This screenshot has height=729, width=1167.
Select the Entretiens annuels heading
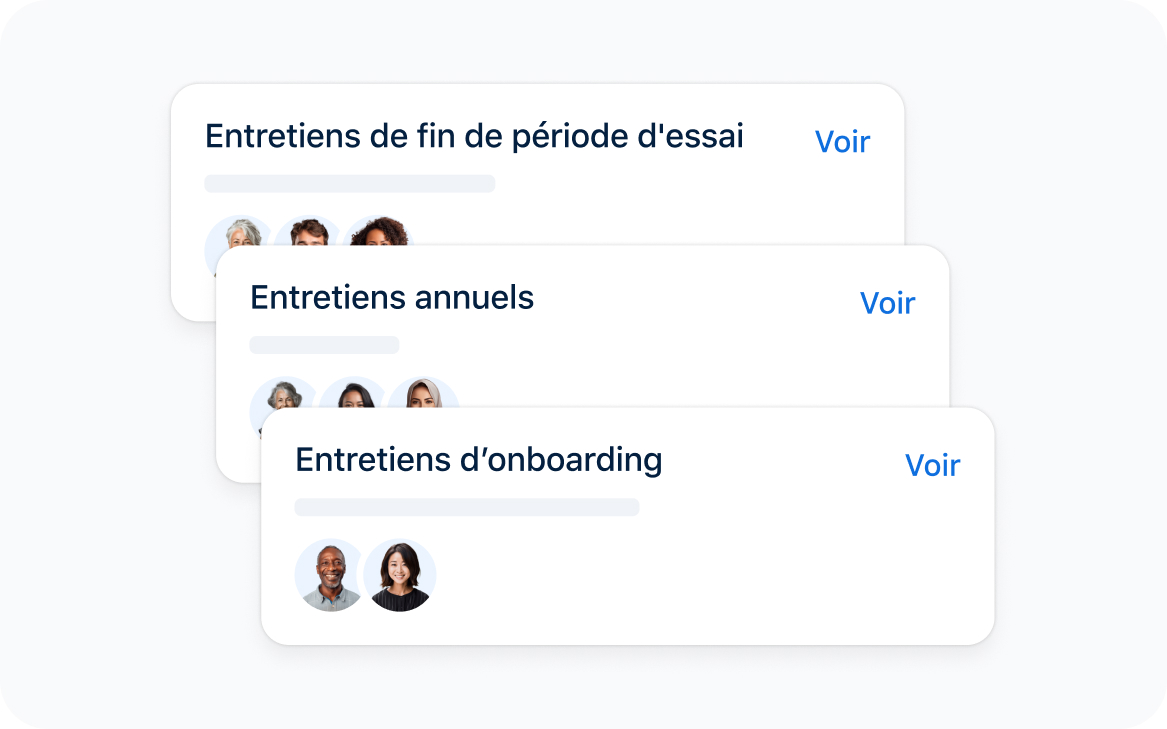[392, 298]
